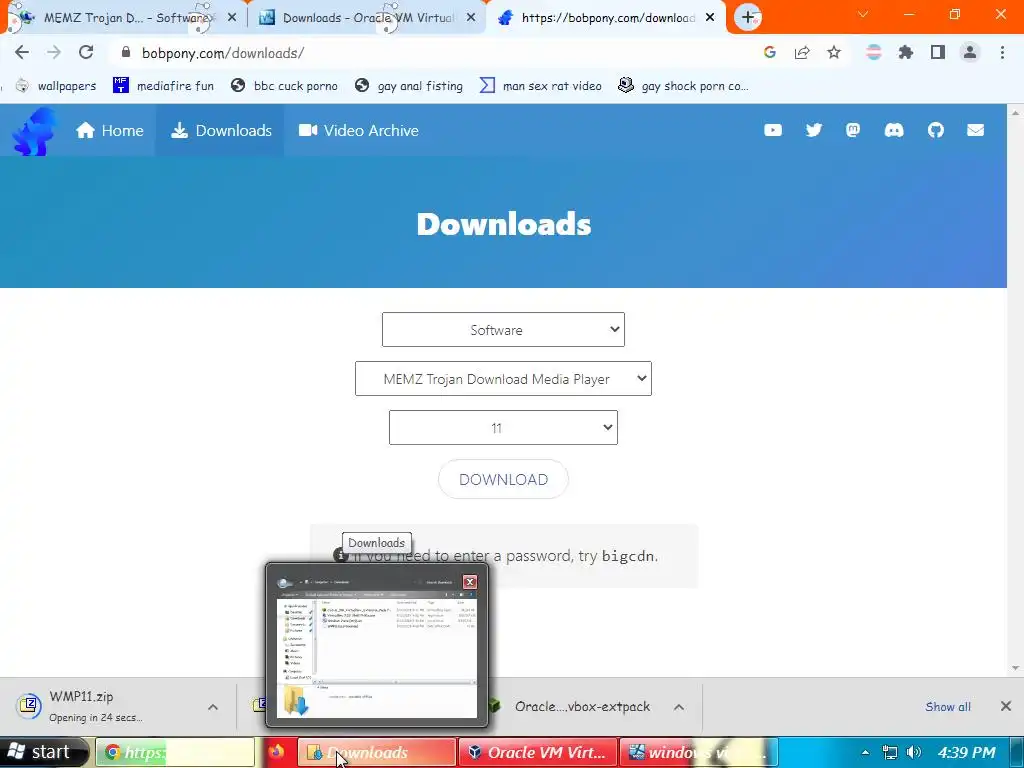Expand Oracle vbox-extpack download options chevron
Image resolution: width=1024 pixels, height=768 pixels.
(x=679, y=707)
